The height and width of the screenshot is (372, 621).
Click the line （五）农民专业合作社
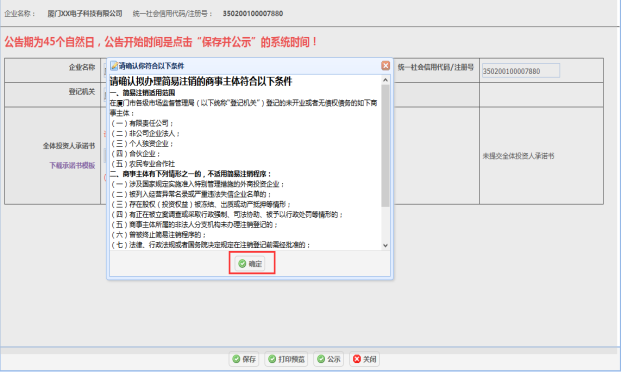(x=143, y=164)
